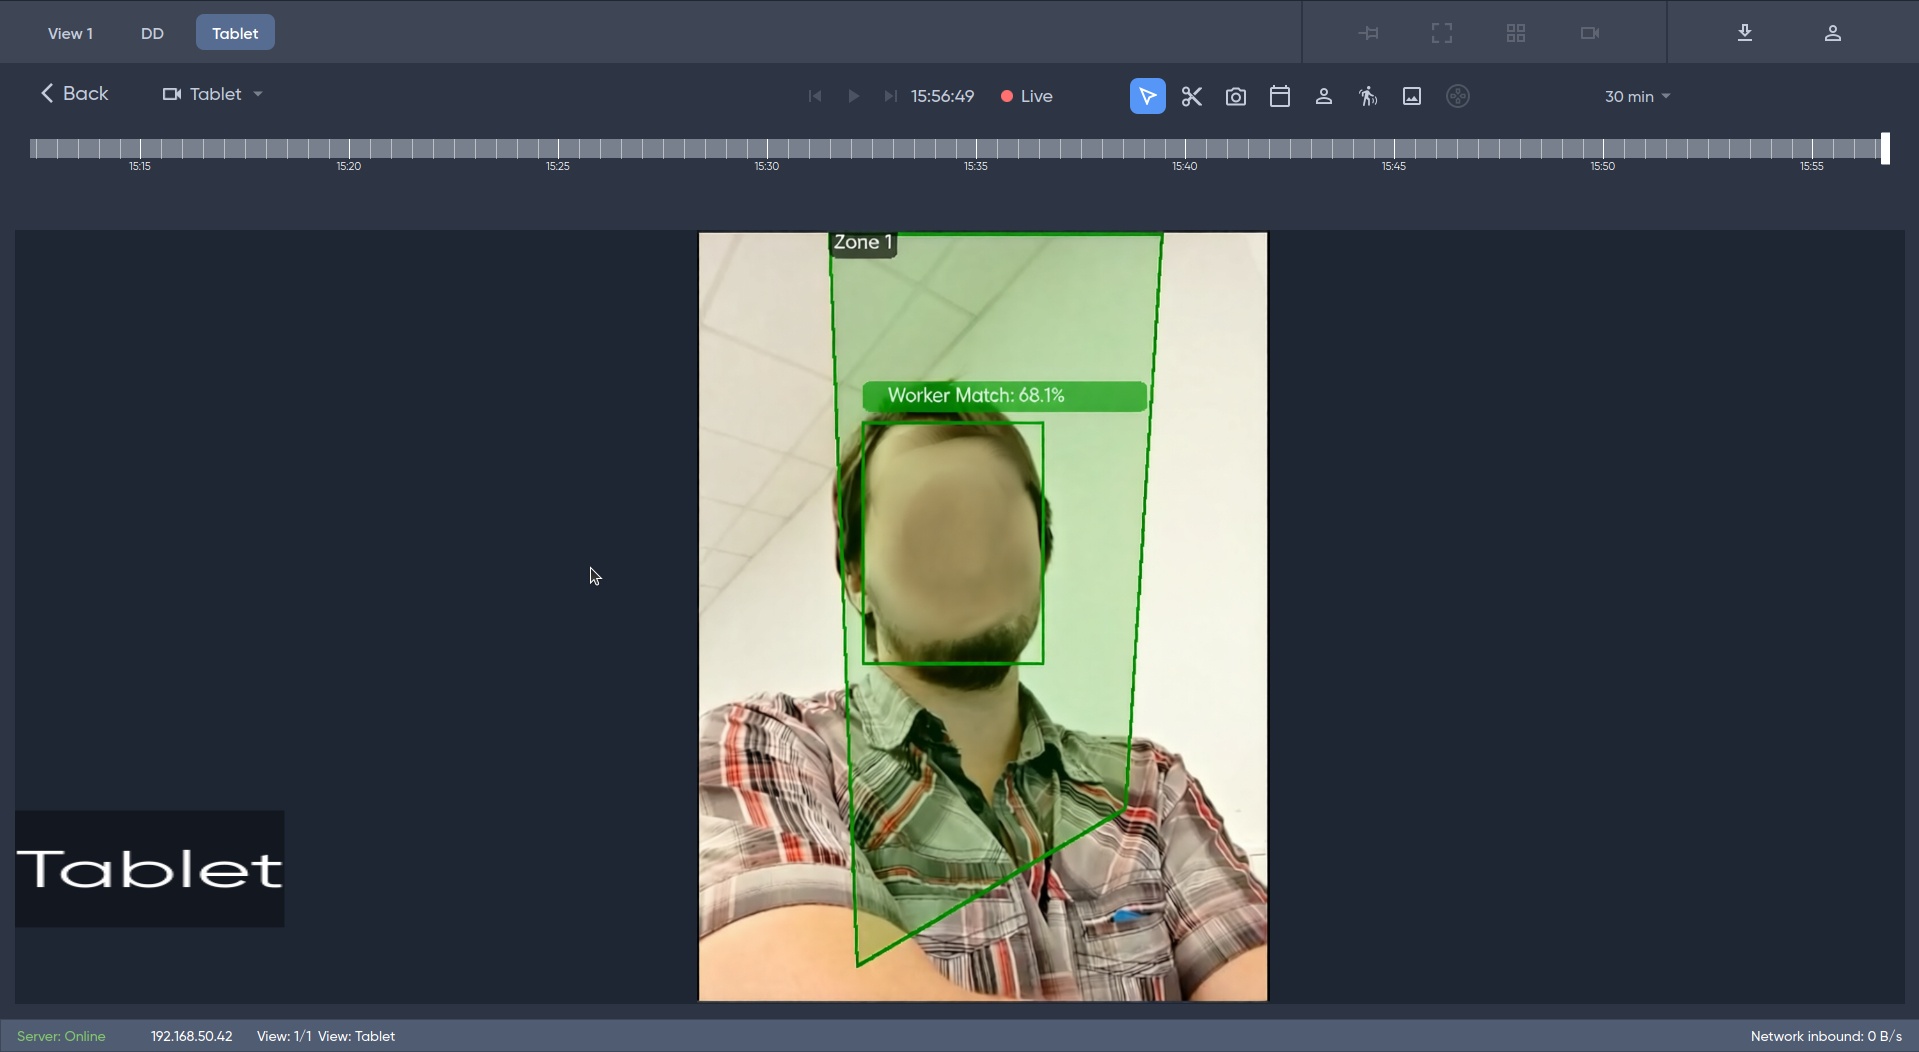The image size is (1919, 1052).
Task: Go back using the Back button
Action: click(74, 93)
